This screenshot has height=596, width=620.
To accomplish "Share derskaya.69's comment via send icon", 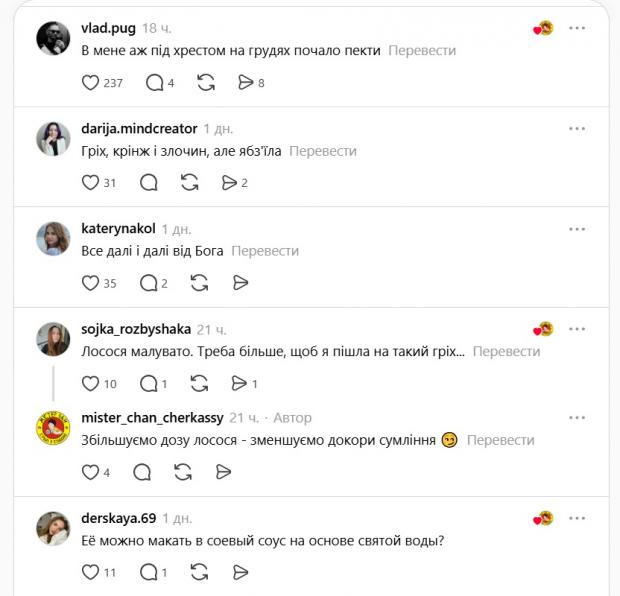I will 239,572.
